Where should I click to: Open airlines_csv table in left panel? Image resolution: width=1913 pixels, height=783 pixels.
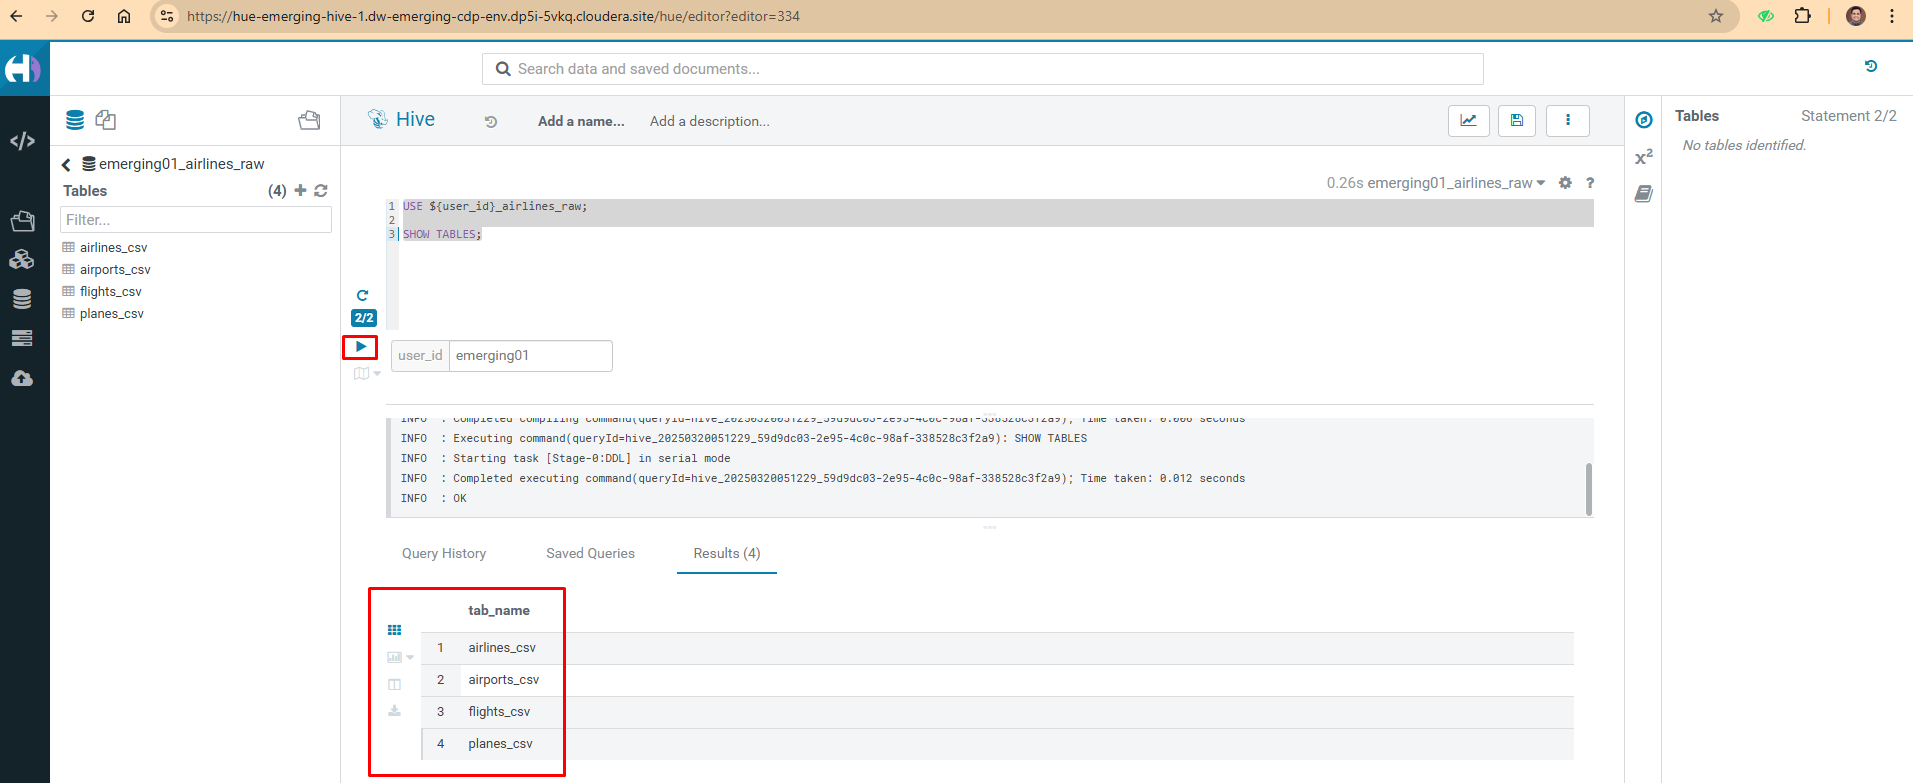113,247
